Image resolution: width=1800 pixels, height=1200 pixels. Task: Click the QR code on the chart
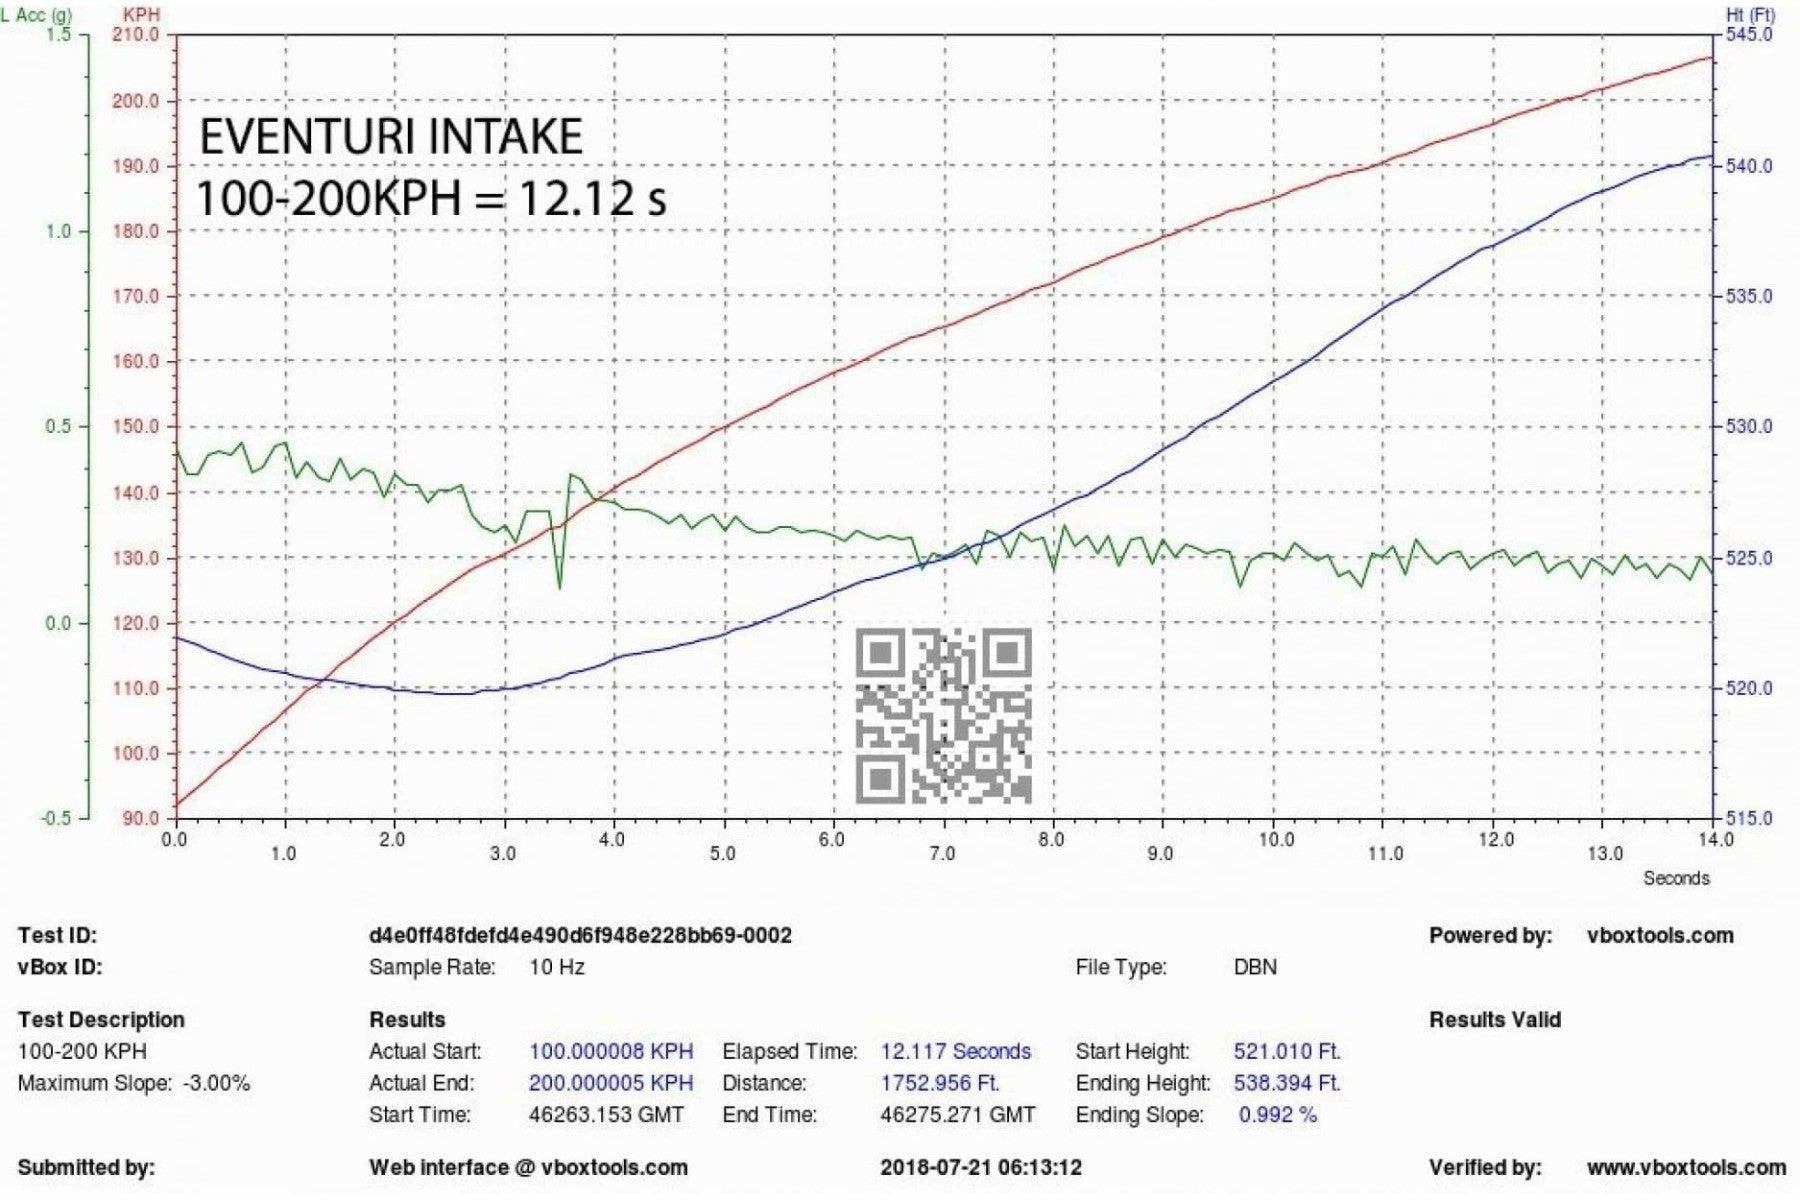click(943, 716)
